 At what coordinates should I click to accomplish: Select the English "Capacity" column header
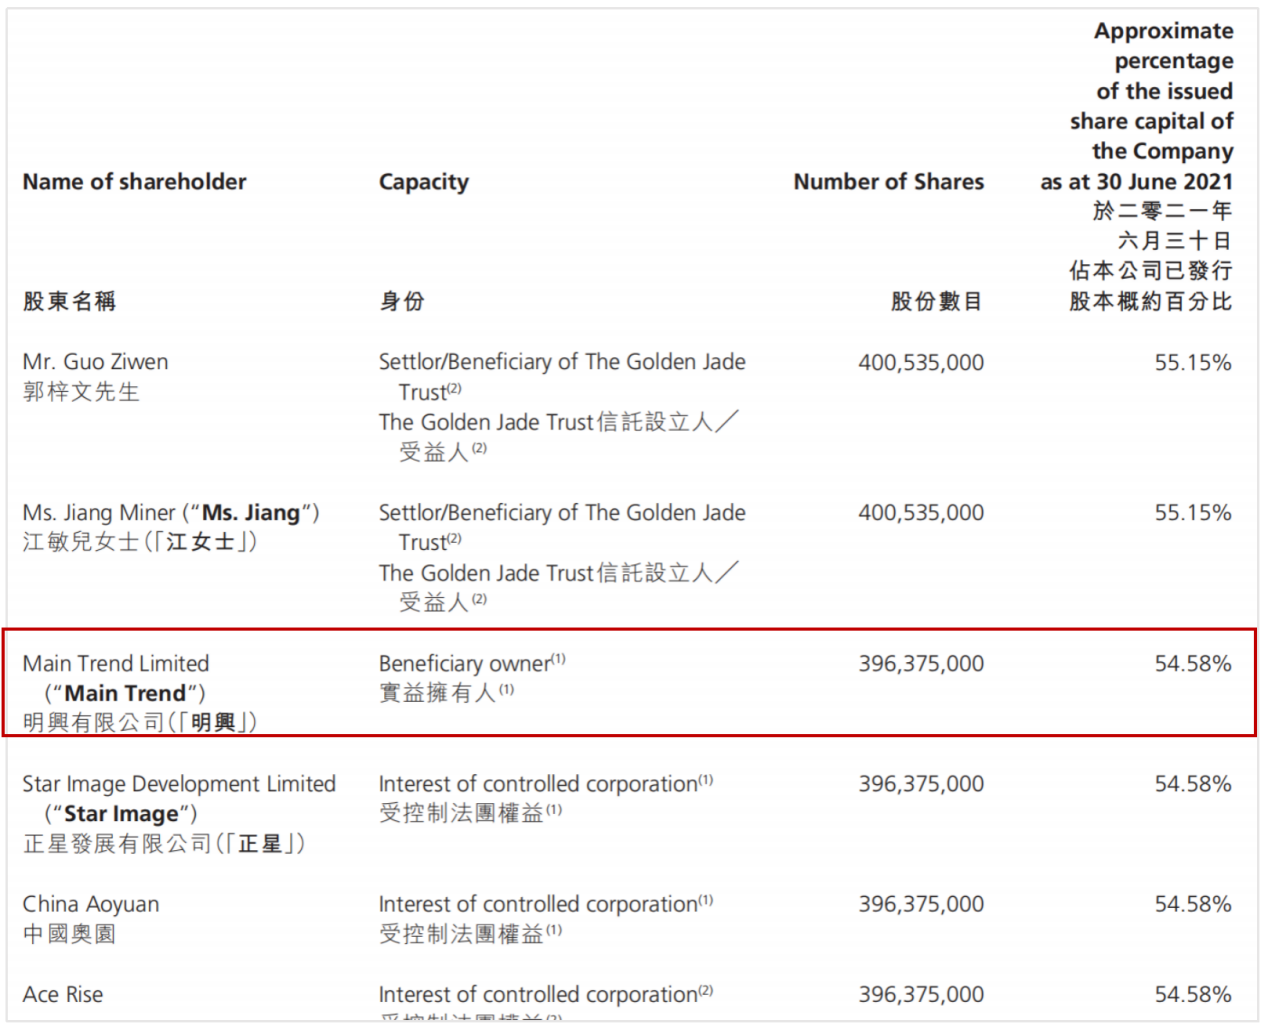coord(423,182)
